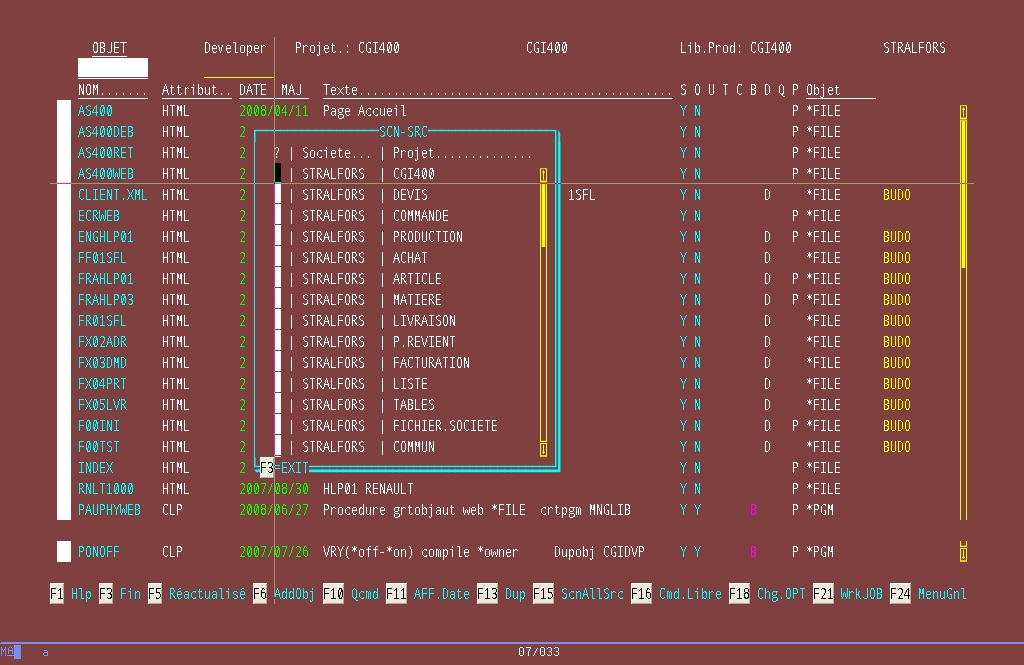Click option field left of PONOFF
This screenshot has width=1024, height=665.
64,551
